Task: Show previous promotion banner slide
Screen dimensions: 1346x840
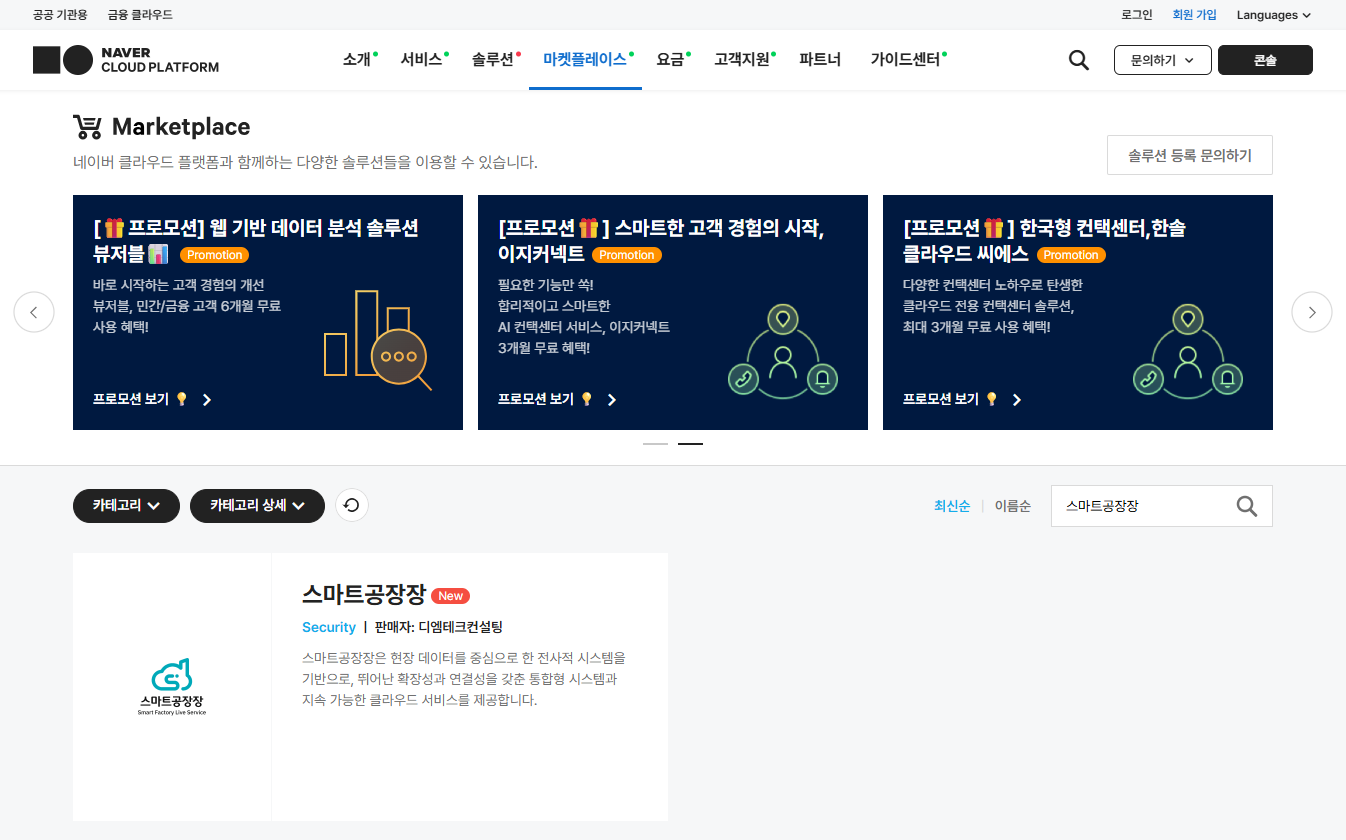Action: tap(34, 312)
